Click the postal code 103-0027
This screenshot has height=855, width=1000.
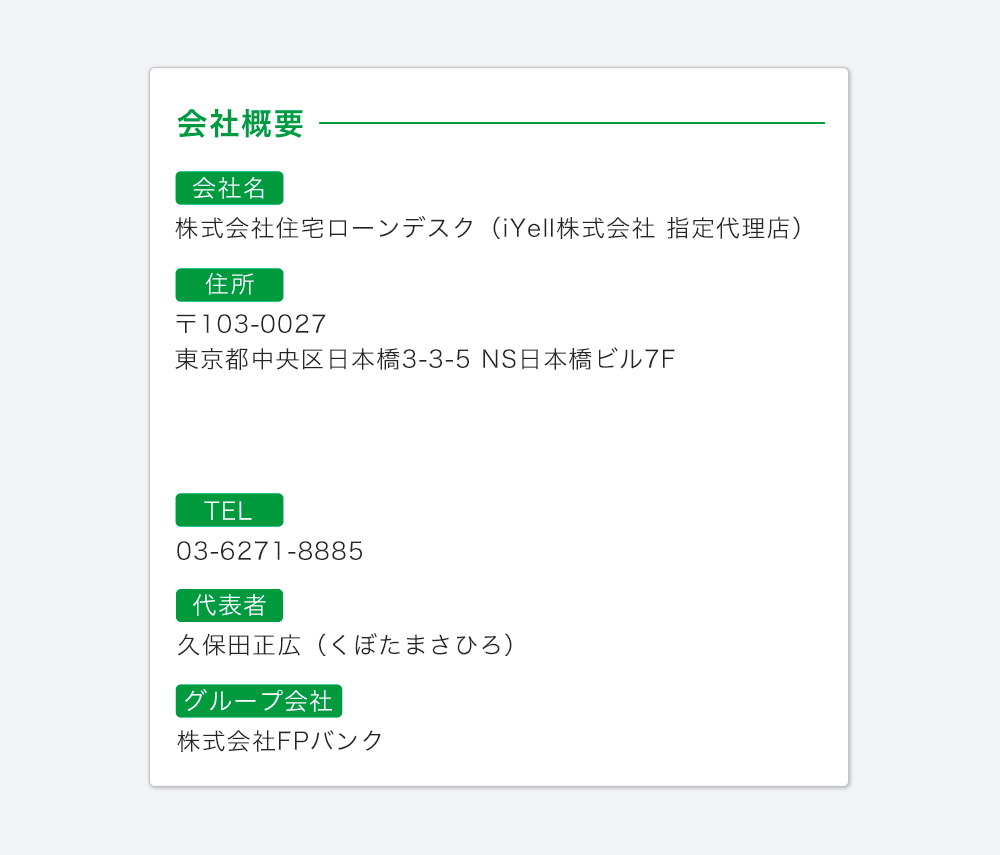pos(264,324)
